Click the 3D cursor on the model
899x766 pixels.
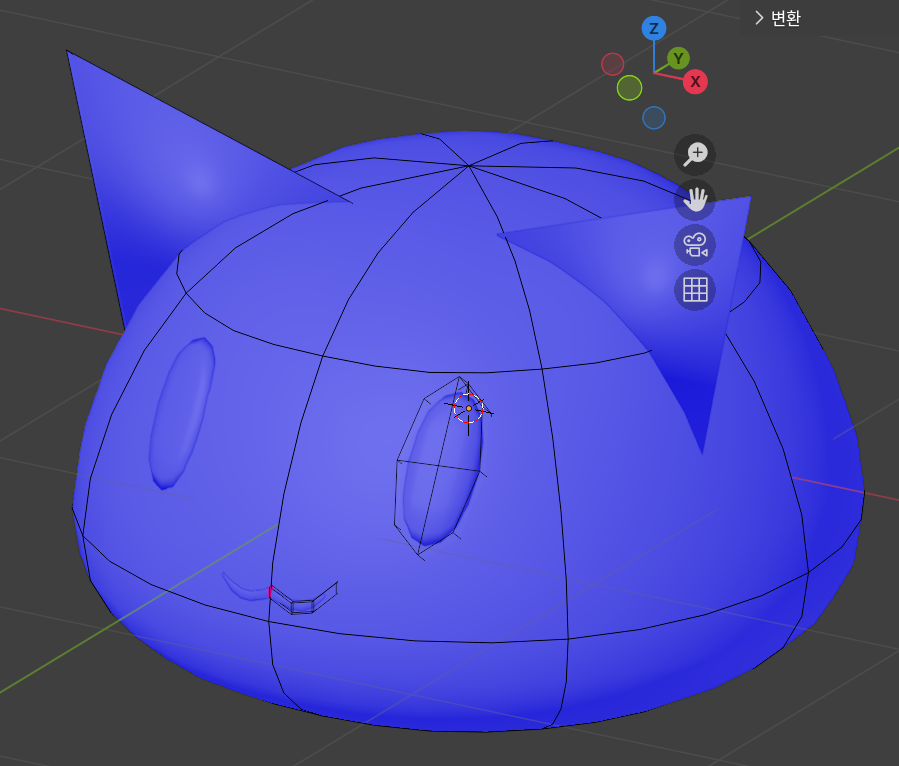tap(468, 408)
